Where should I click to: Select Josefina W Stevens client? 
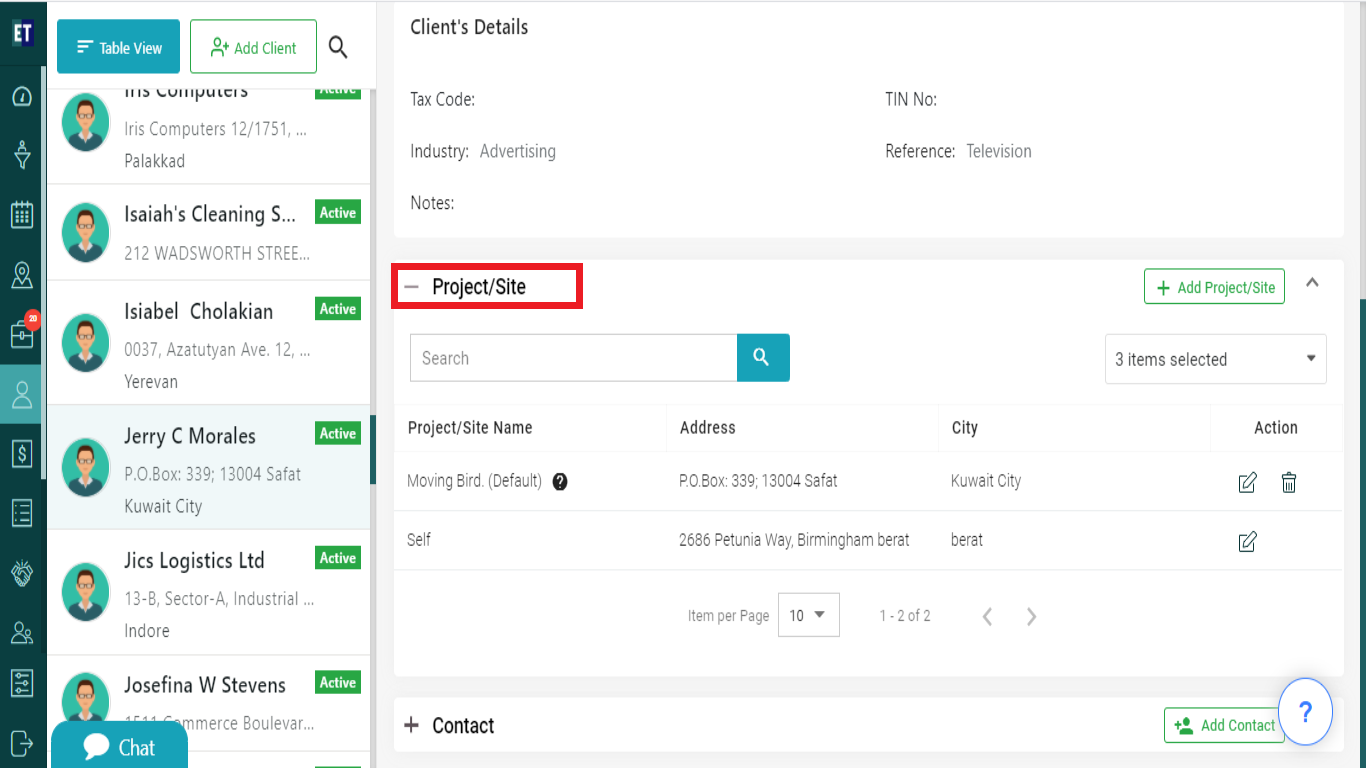click(208, 705)
